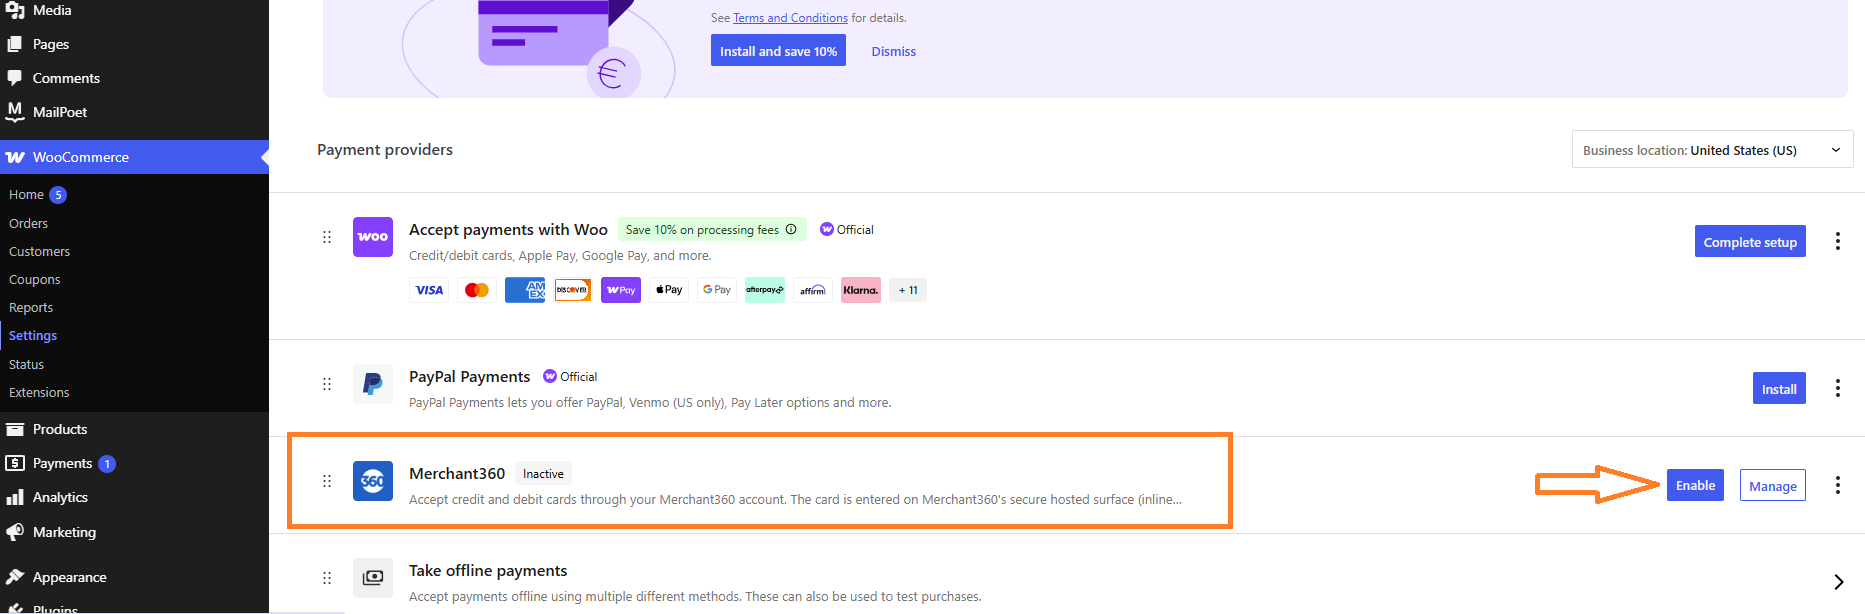Open the WooCommerce Settings submenu
Viewport: 1865px width, 614px height.
click(33, 335)
